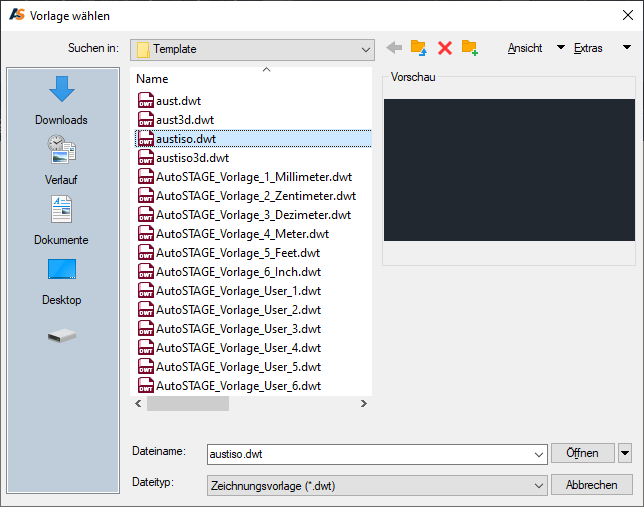Click the DWT icon of austiso3d.dwt
644x507 pixels.
coord(146,158)
